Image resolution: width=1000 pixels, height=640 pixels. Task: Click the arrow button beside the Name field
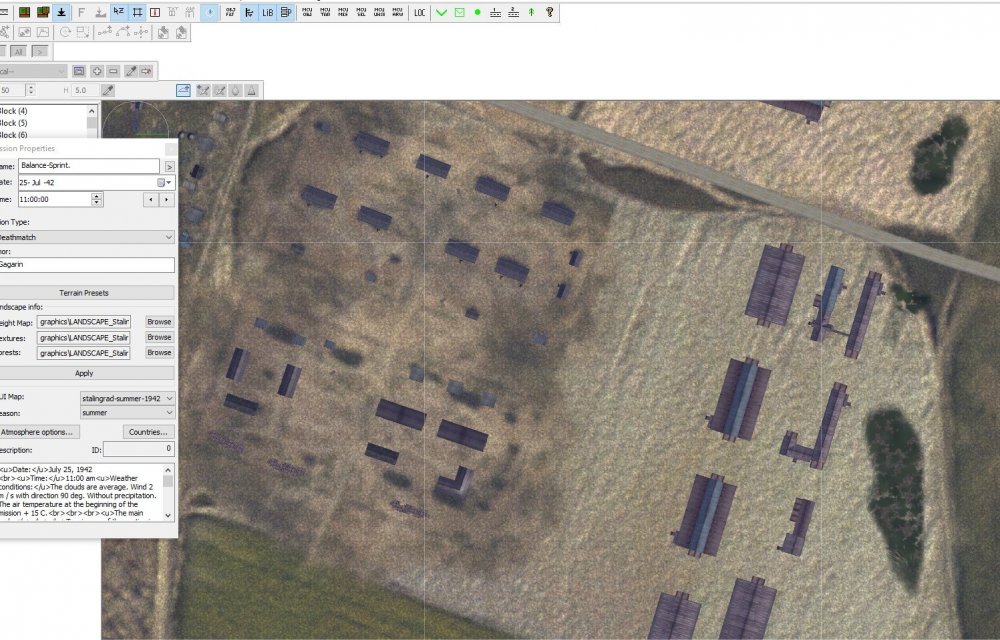click(169, 166)
